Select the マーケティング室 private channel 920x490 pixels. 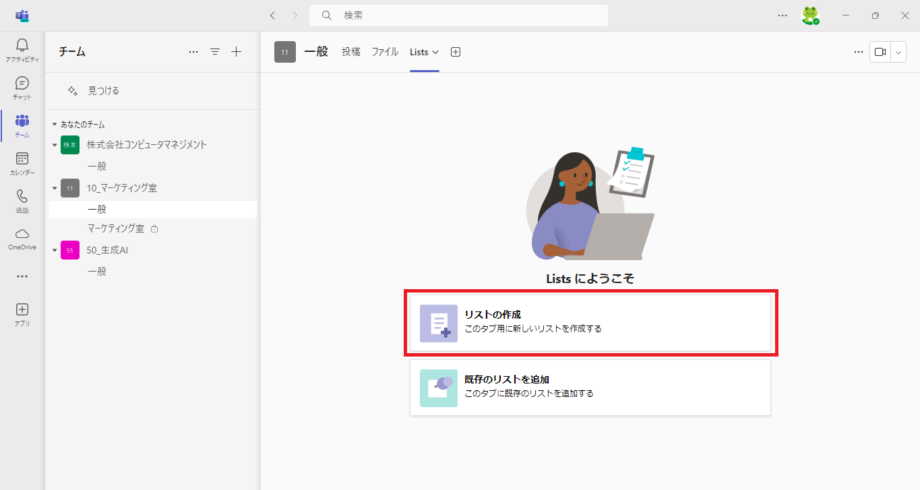coord(116,229)
